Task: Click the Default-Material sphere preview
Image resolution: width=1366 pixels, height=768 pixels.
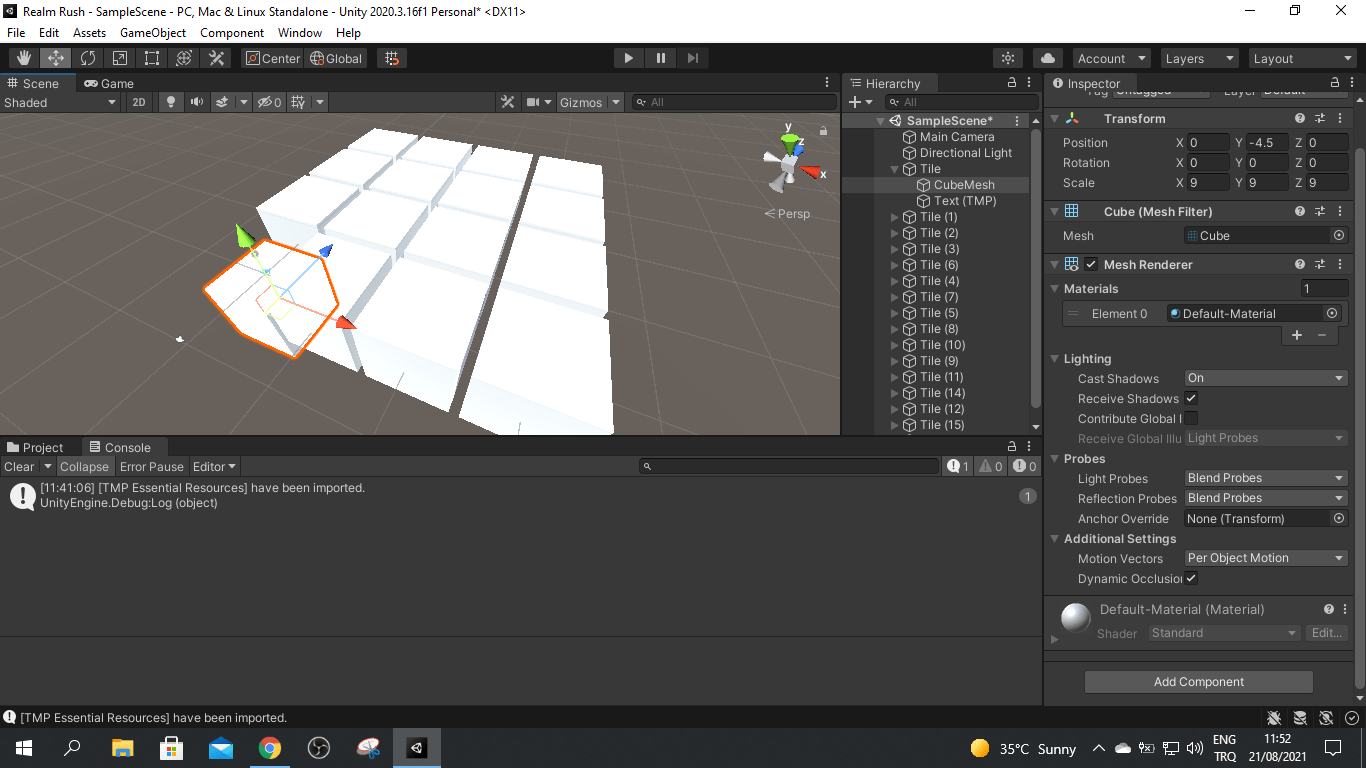Action: (1074, 618)
